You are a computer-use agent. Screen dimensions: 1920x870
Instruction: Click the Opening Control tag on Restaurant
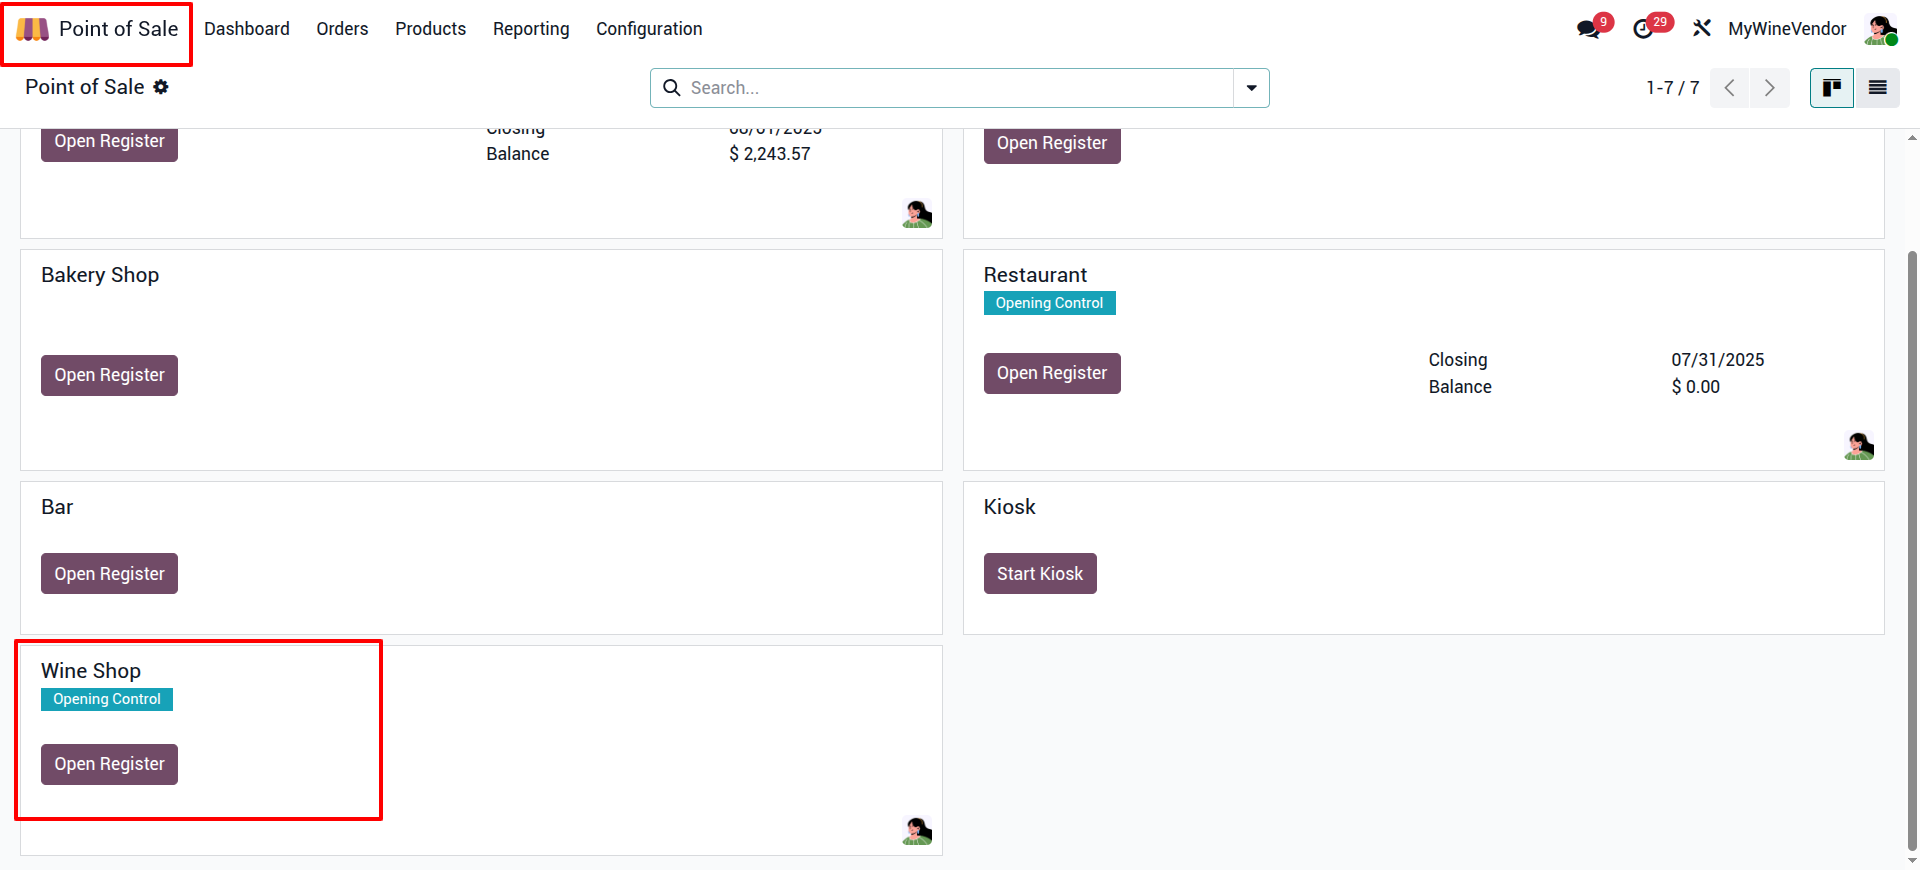(1049, 303)
